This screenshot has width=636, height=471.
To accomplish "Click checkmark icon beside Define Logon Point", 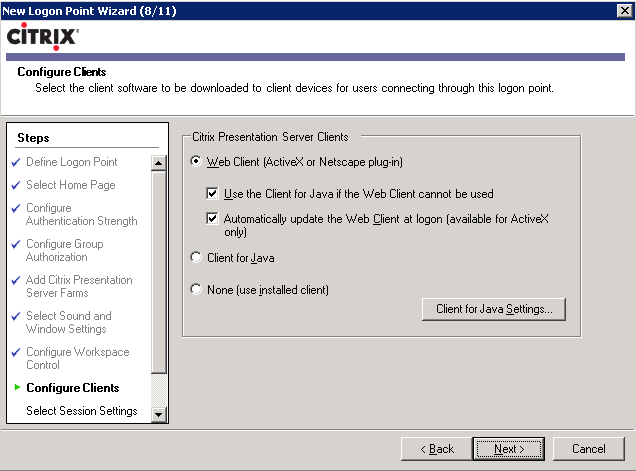I will pos(16,162).
